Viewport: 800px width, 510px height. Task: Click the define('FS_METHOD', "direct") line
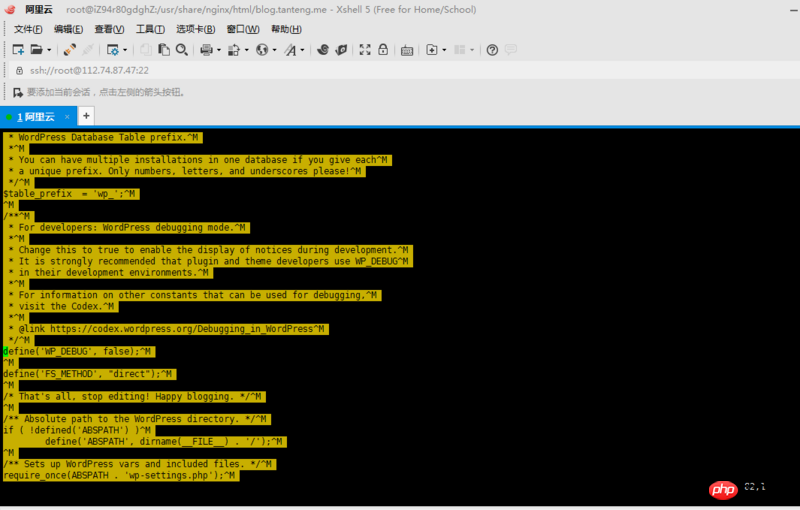(x=90, y=374)
